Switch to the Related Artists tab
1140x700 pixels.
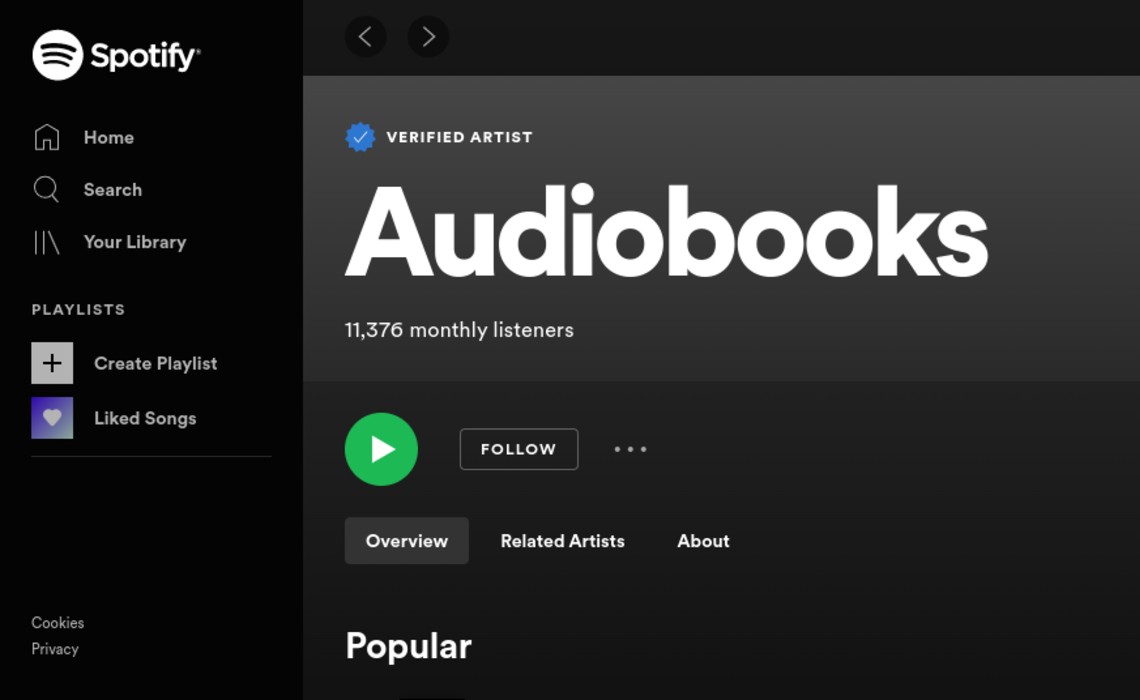coord(562,541)
